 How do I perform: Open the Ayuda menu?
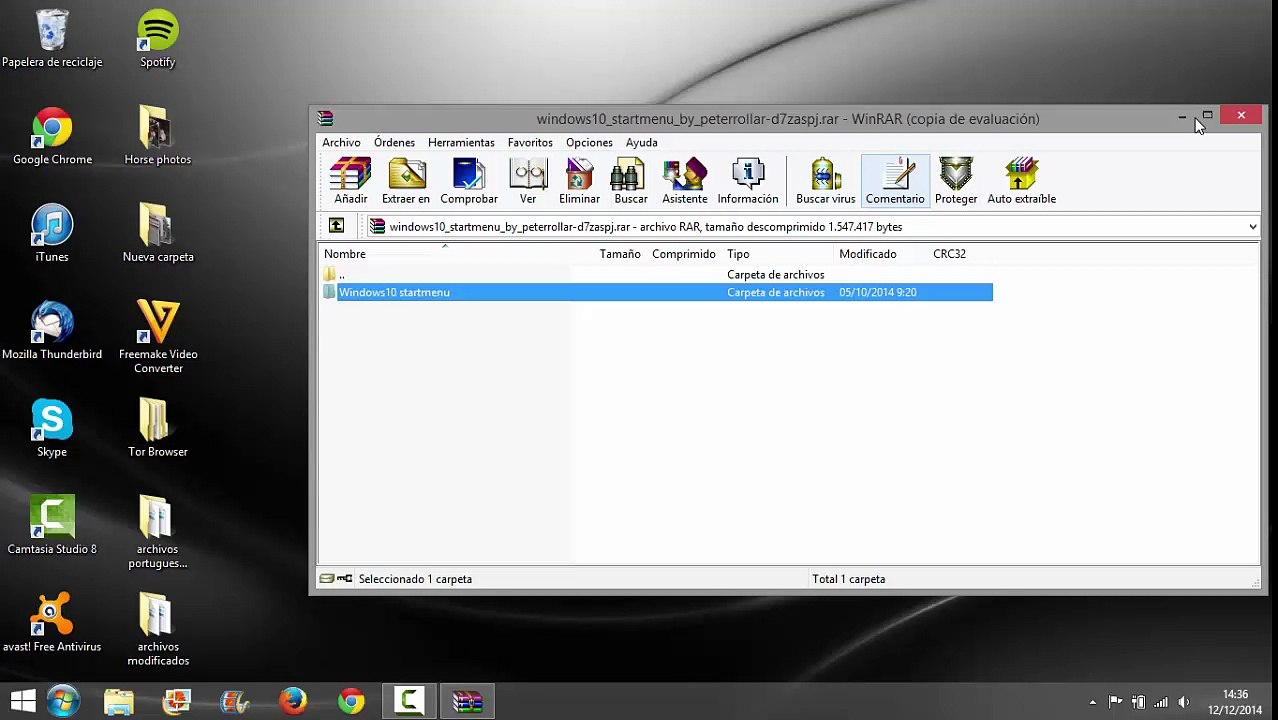642,143
